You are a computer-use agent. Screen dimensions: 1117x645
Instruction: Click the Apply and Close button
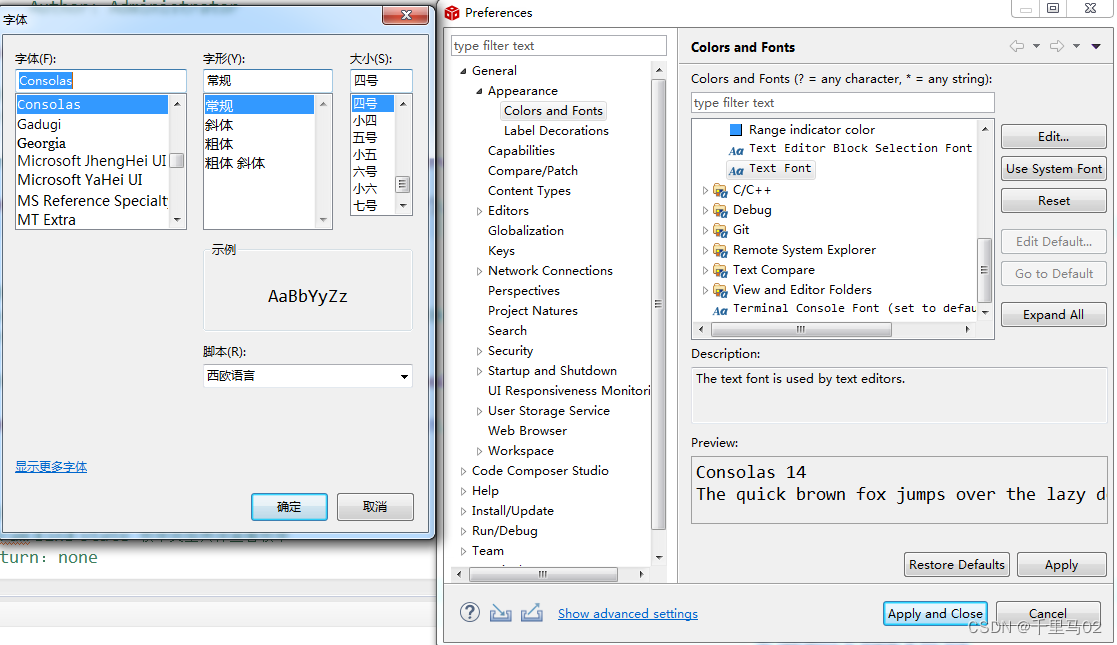tap(935, 613)
